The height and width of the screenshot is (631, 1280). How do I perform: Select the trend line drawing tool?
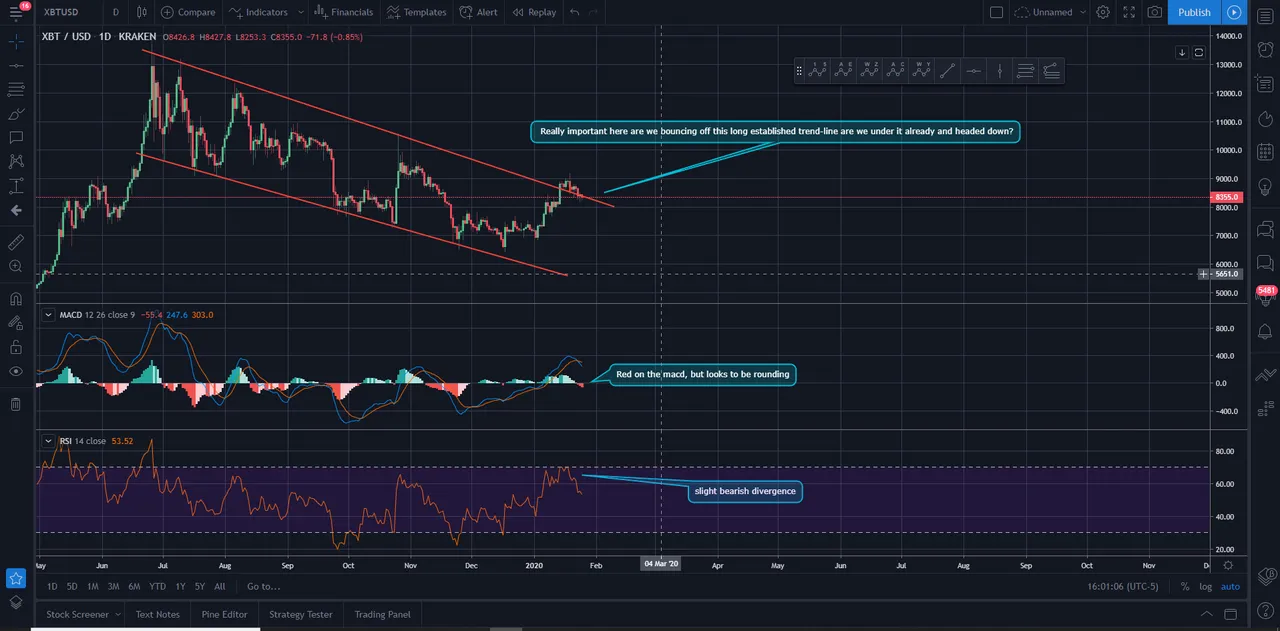pyautogui.click(x=15, y=65)
